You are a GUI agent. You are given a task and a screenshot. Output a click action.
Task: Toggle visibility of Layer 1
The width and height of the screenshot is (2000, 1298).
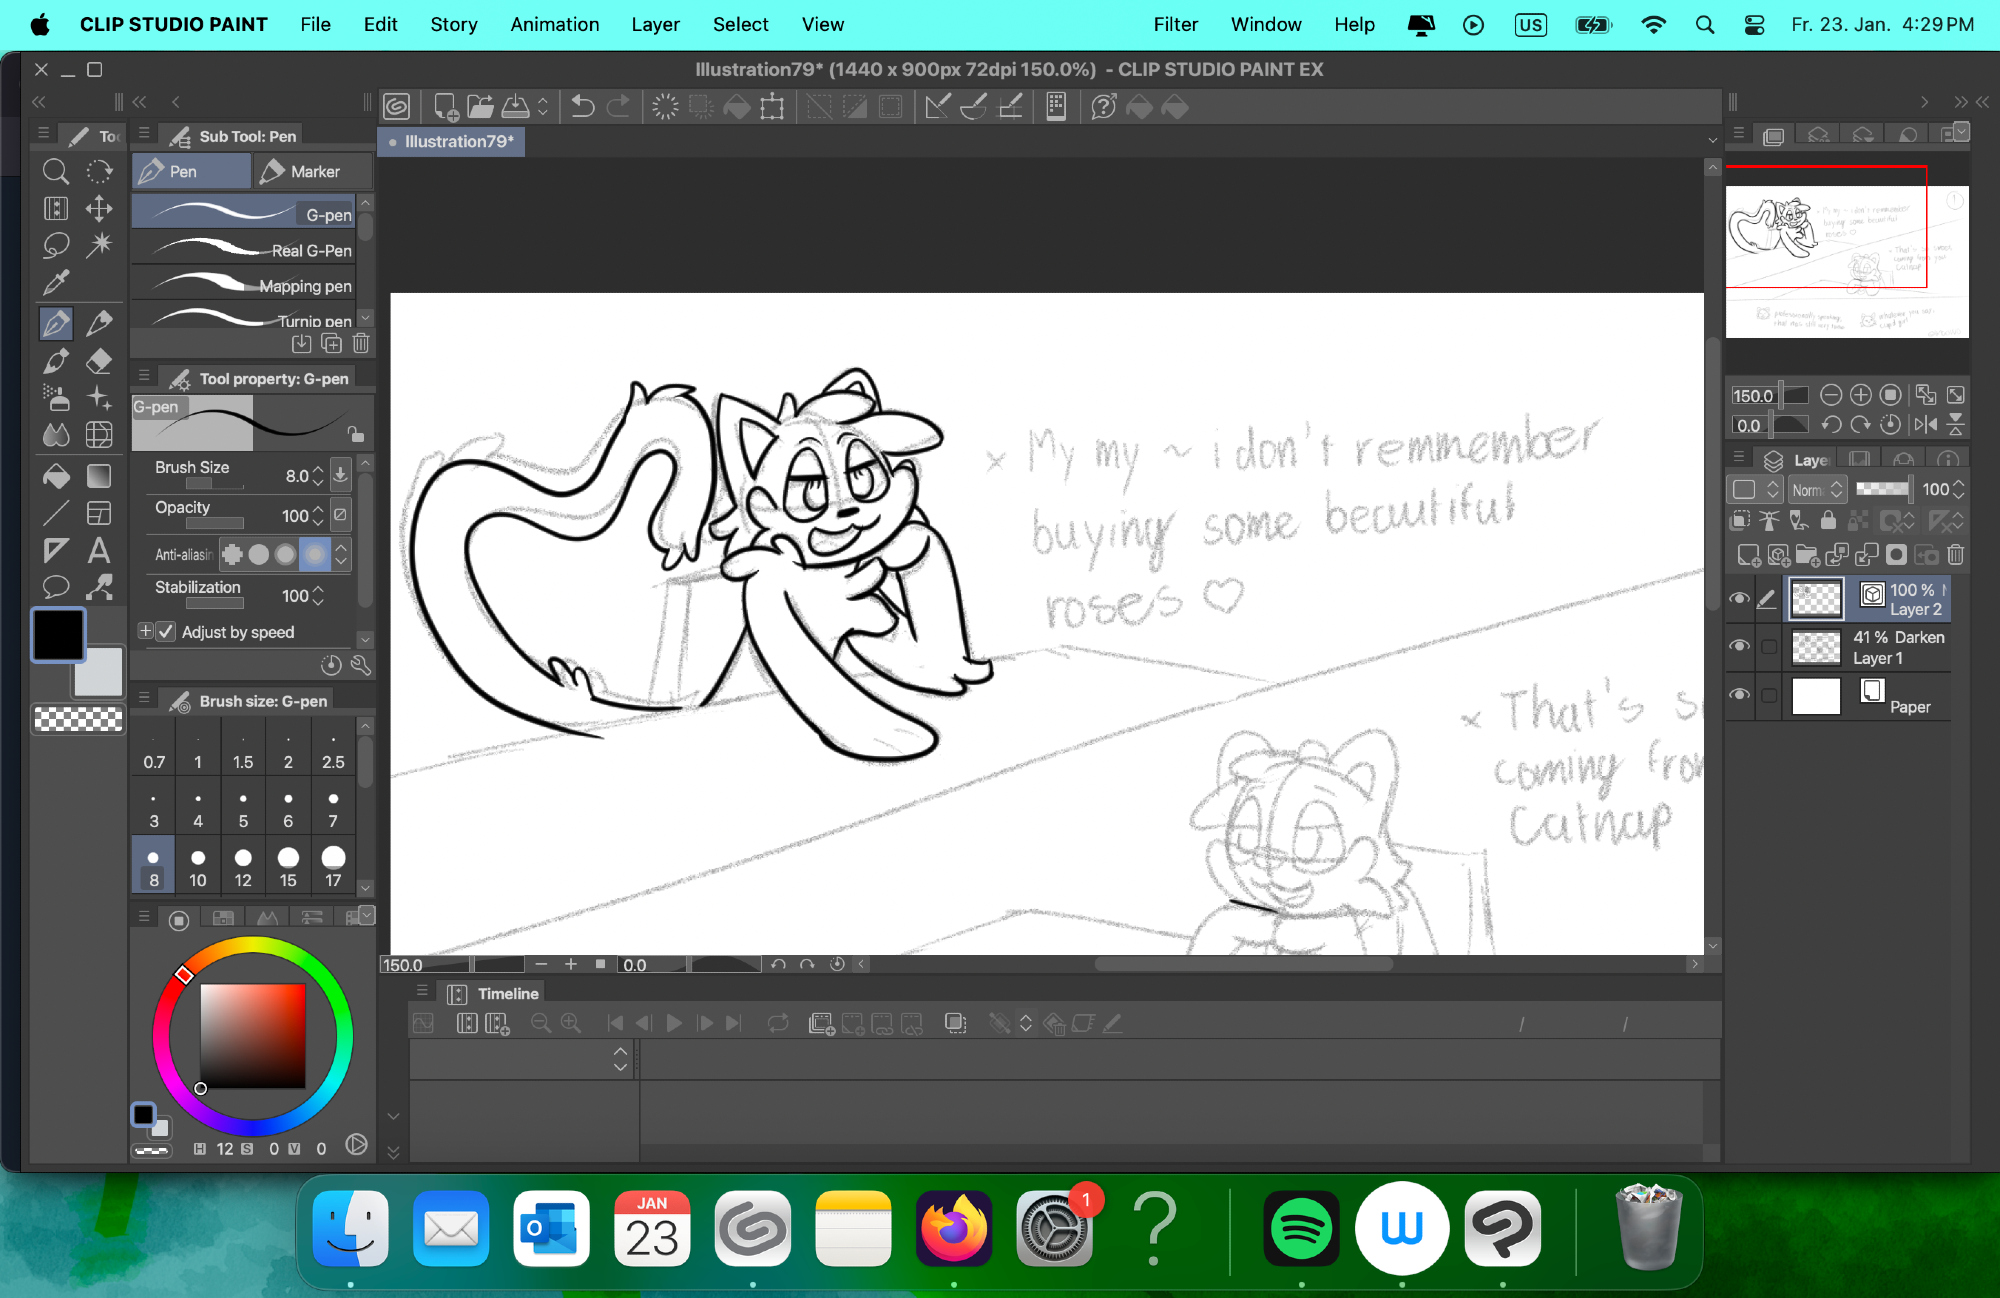[1739, 646]
